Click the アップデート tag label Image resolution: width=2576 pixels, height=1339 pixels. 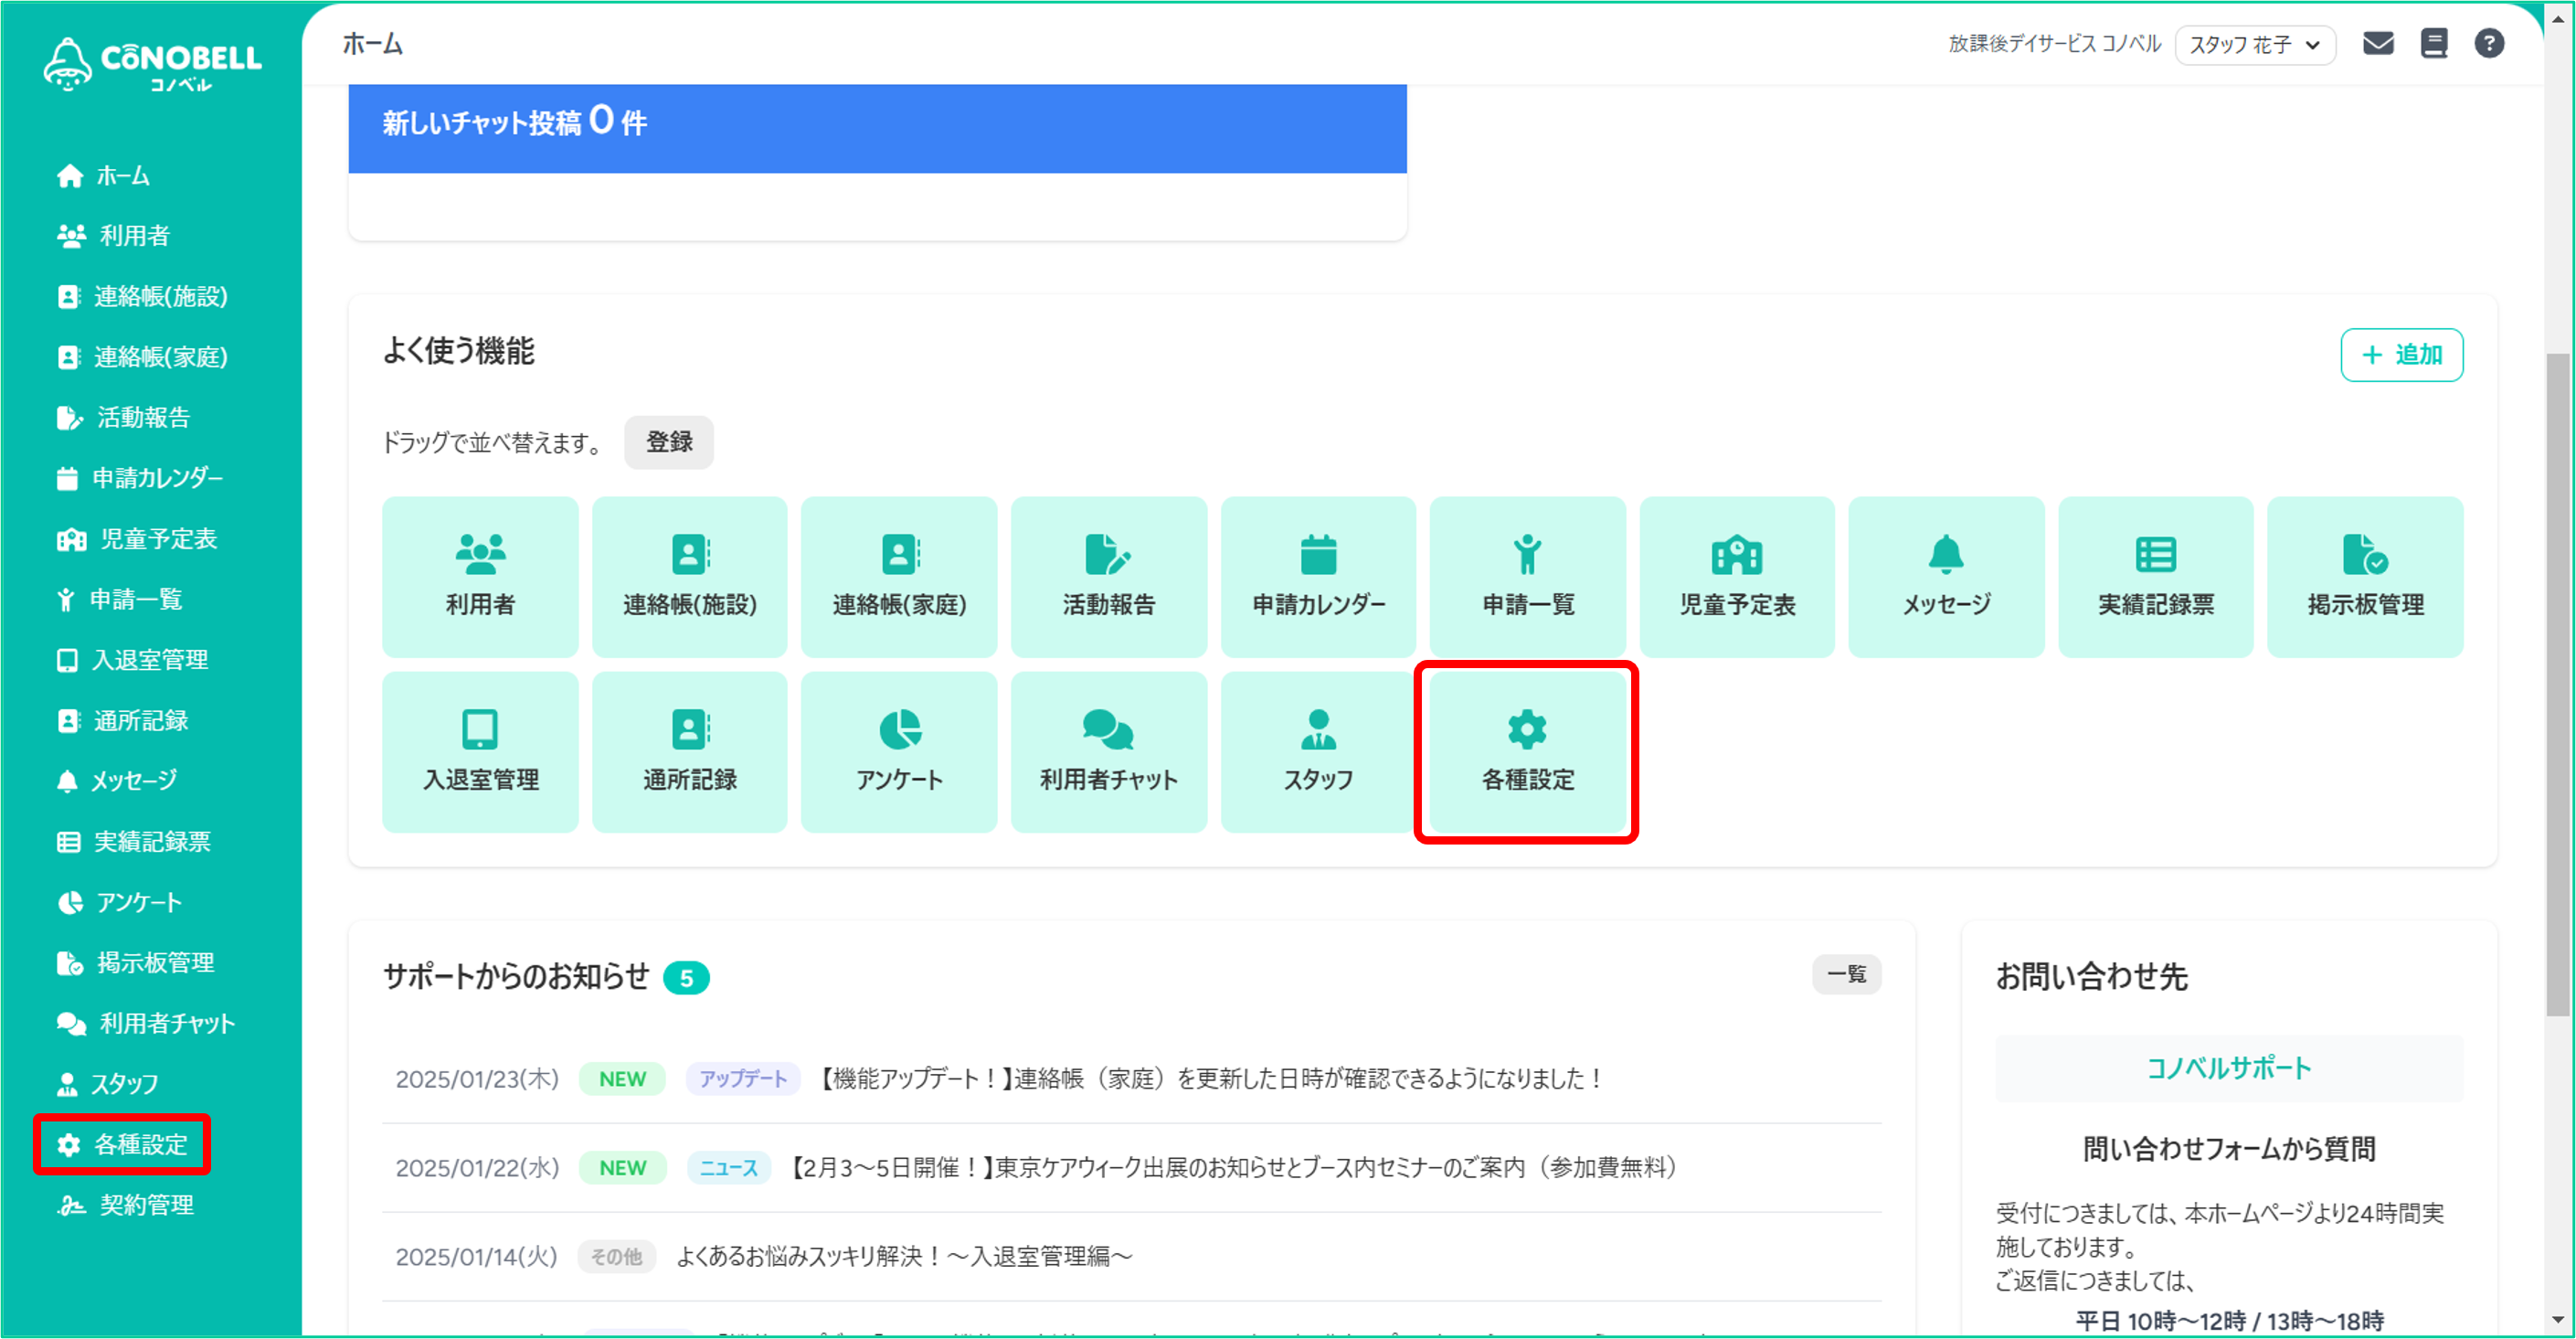pos(743,1079)
